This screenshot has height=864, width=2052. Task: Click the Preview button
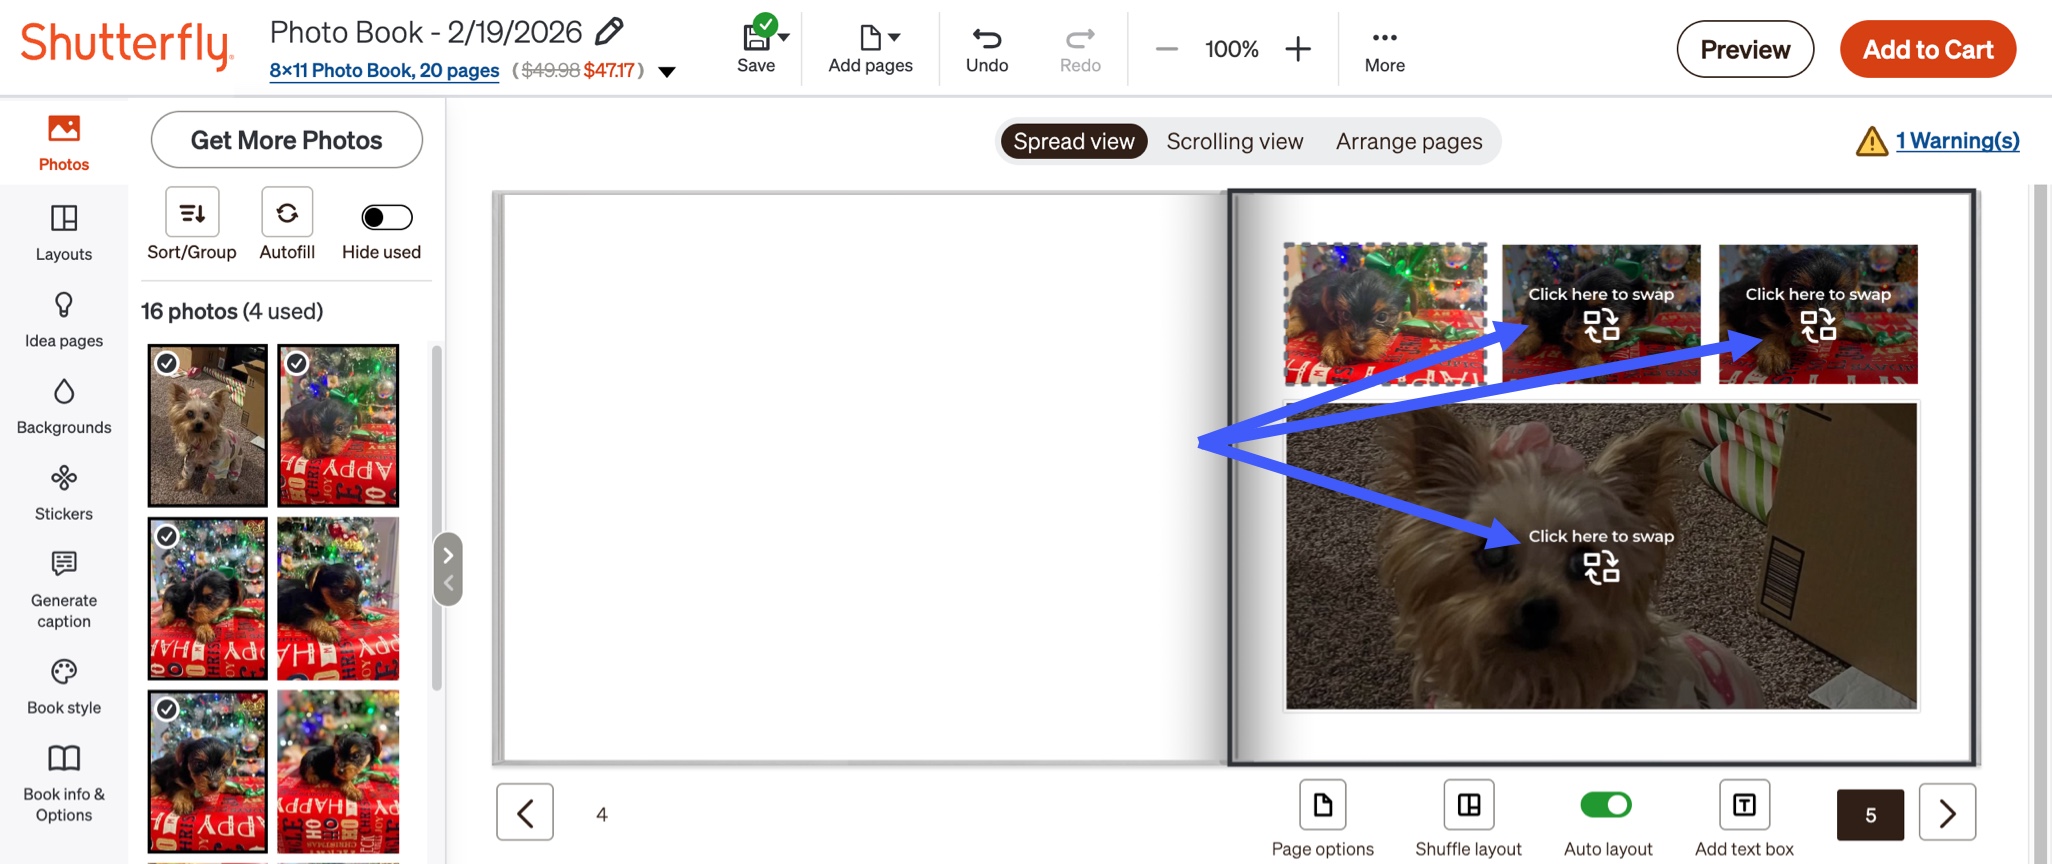pos(1745,49)
